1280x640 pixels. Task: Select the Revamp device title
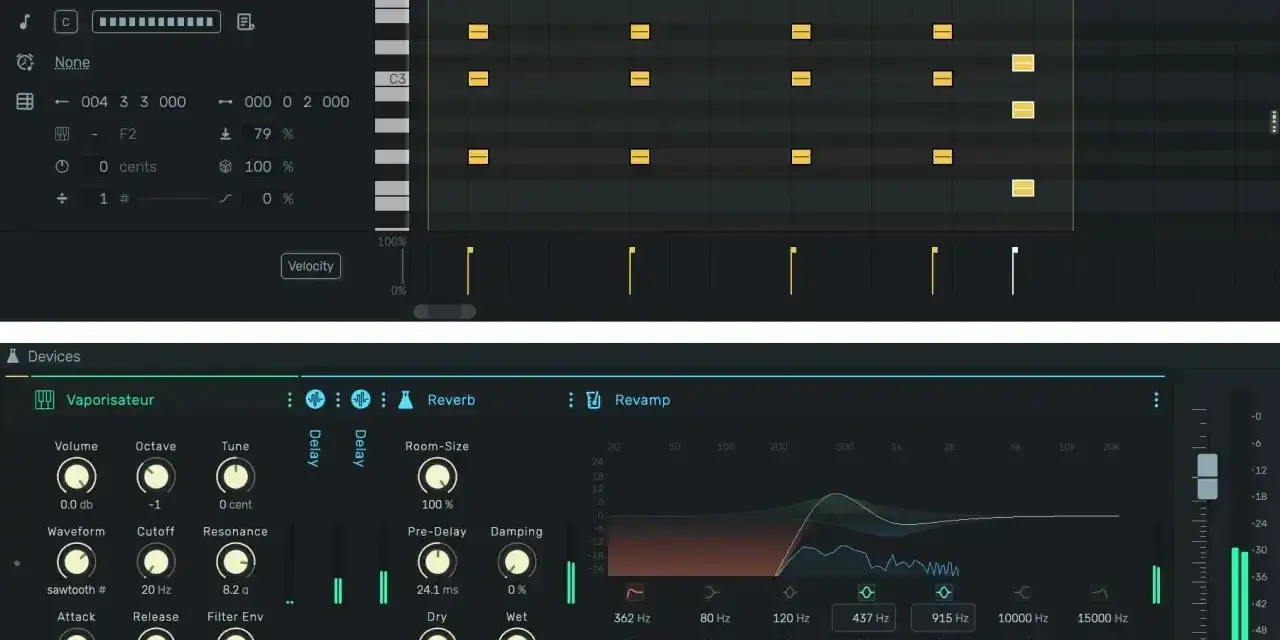(x=642, y=400)
